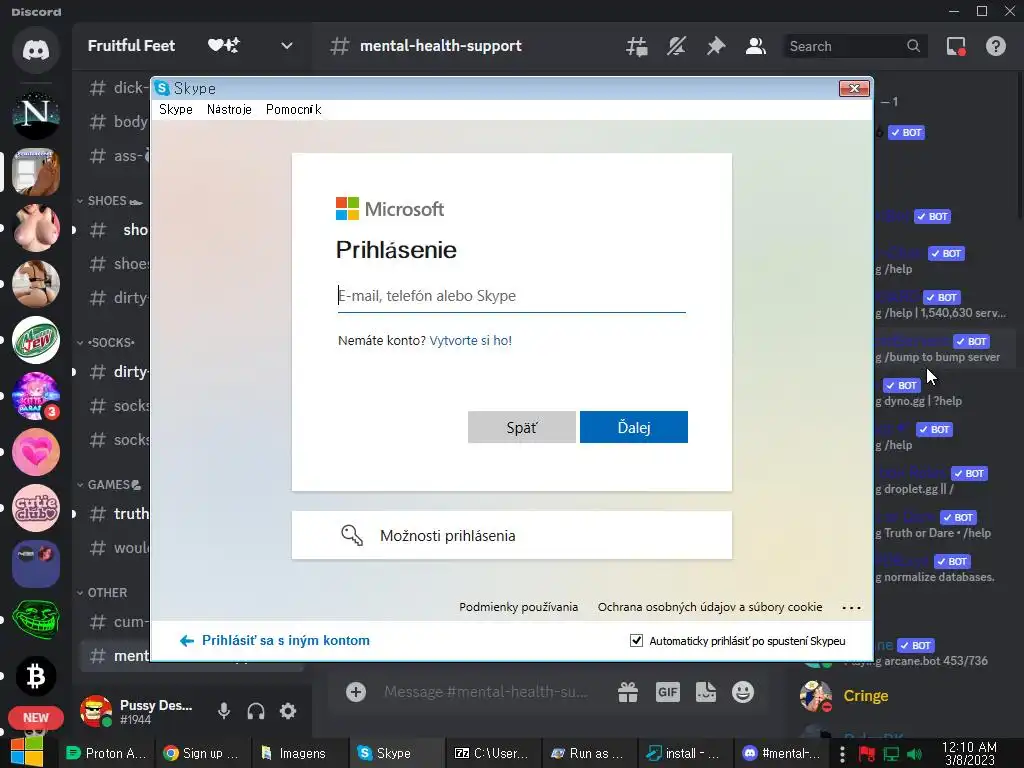Click the red NEW unread indicator
Screen dimensions: 1024x768
tap(36, 718)
